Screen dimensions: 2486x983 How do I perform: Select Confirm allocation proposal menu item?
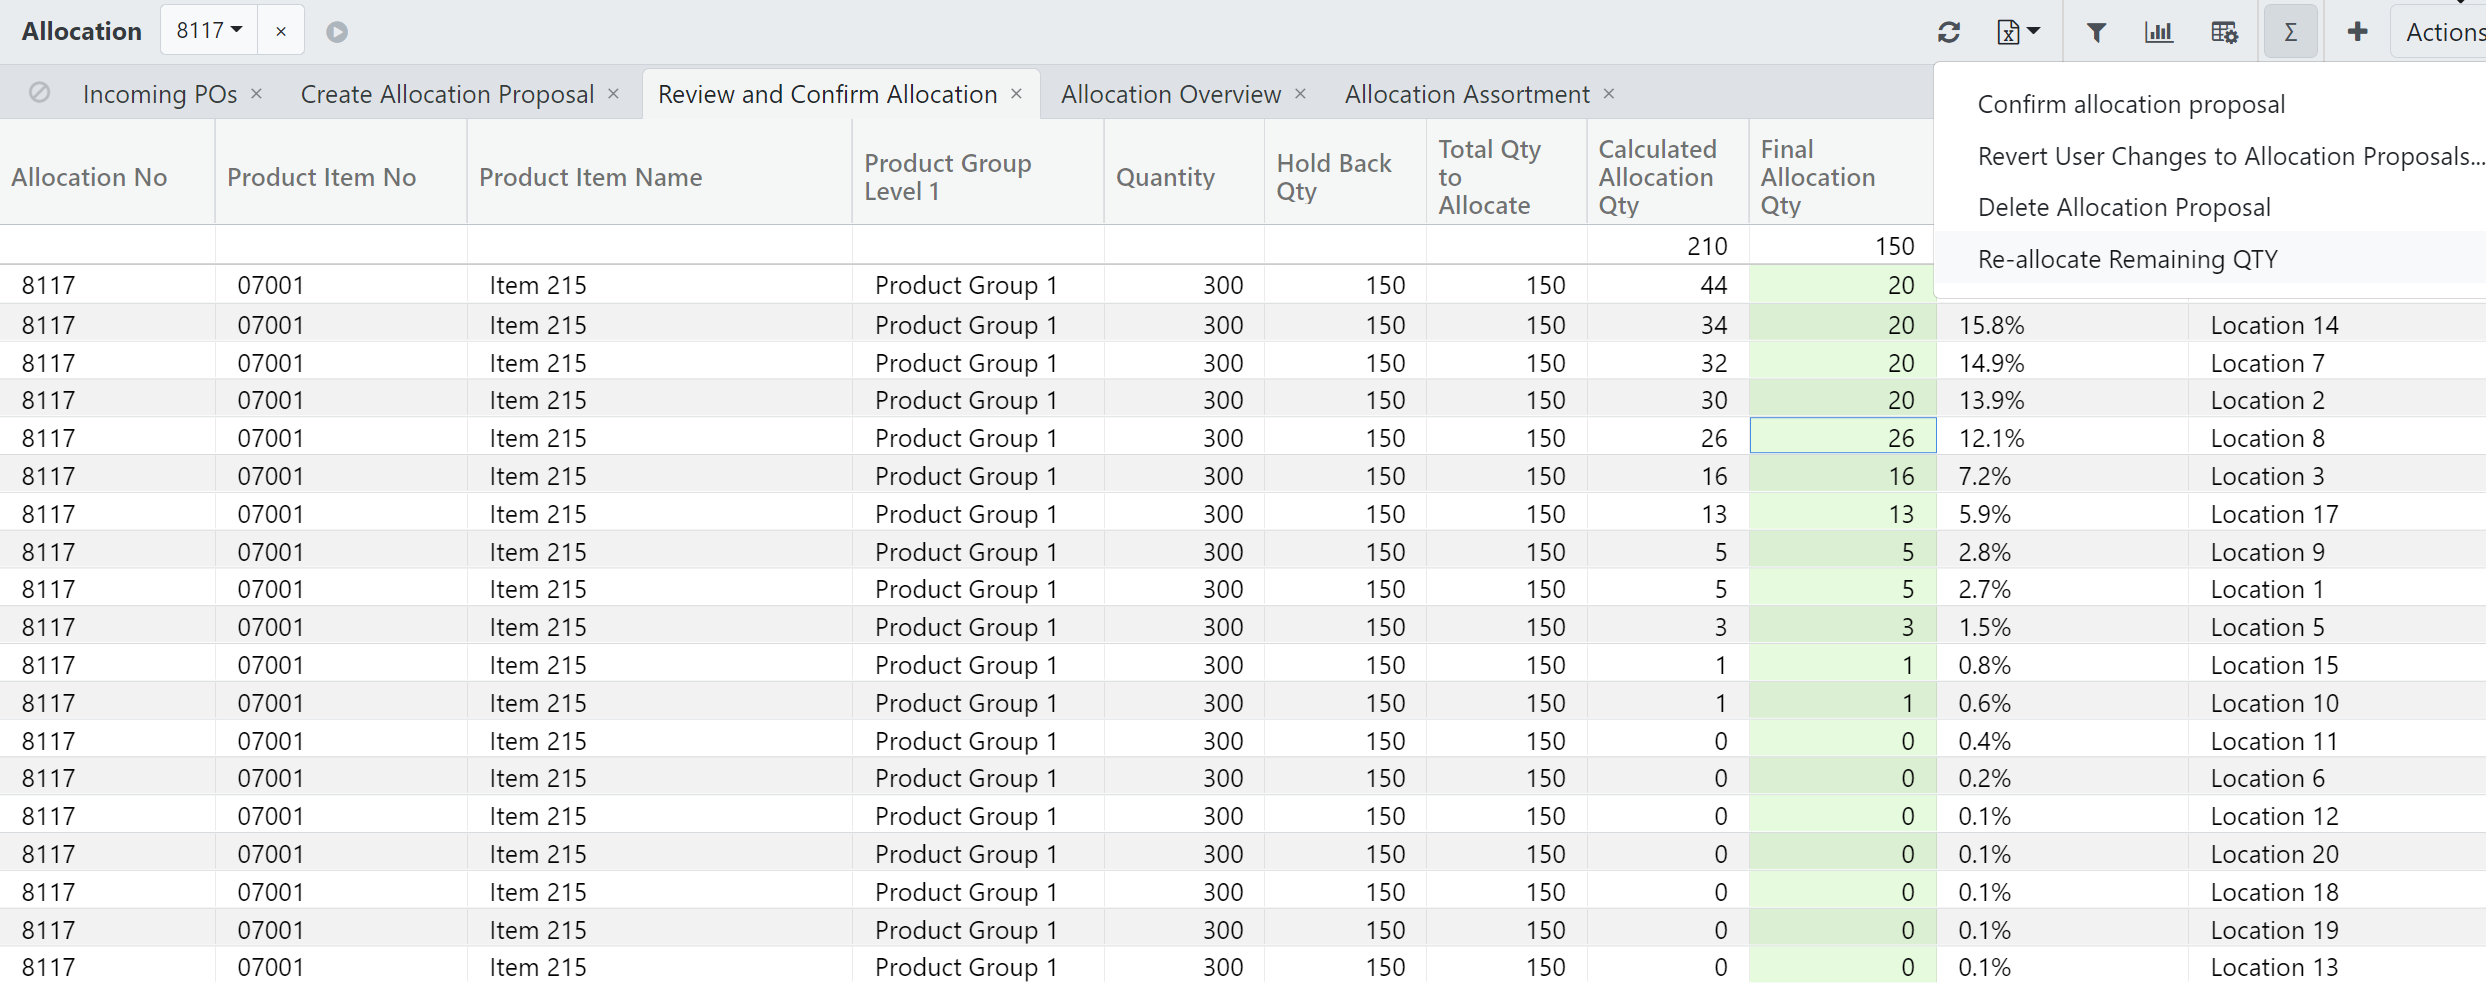pos(2130,104)
